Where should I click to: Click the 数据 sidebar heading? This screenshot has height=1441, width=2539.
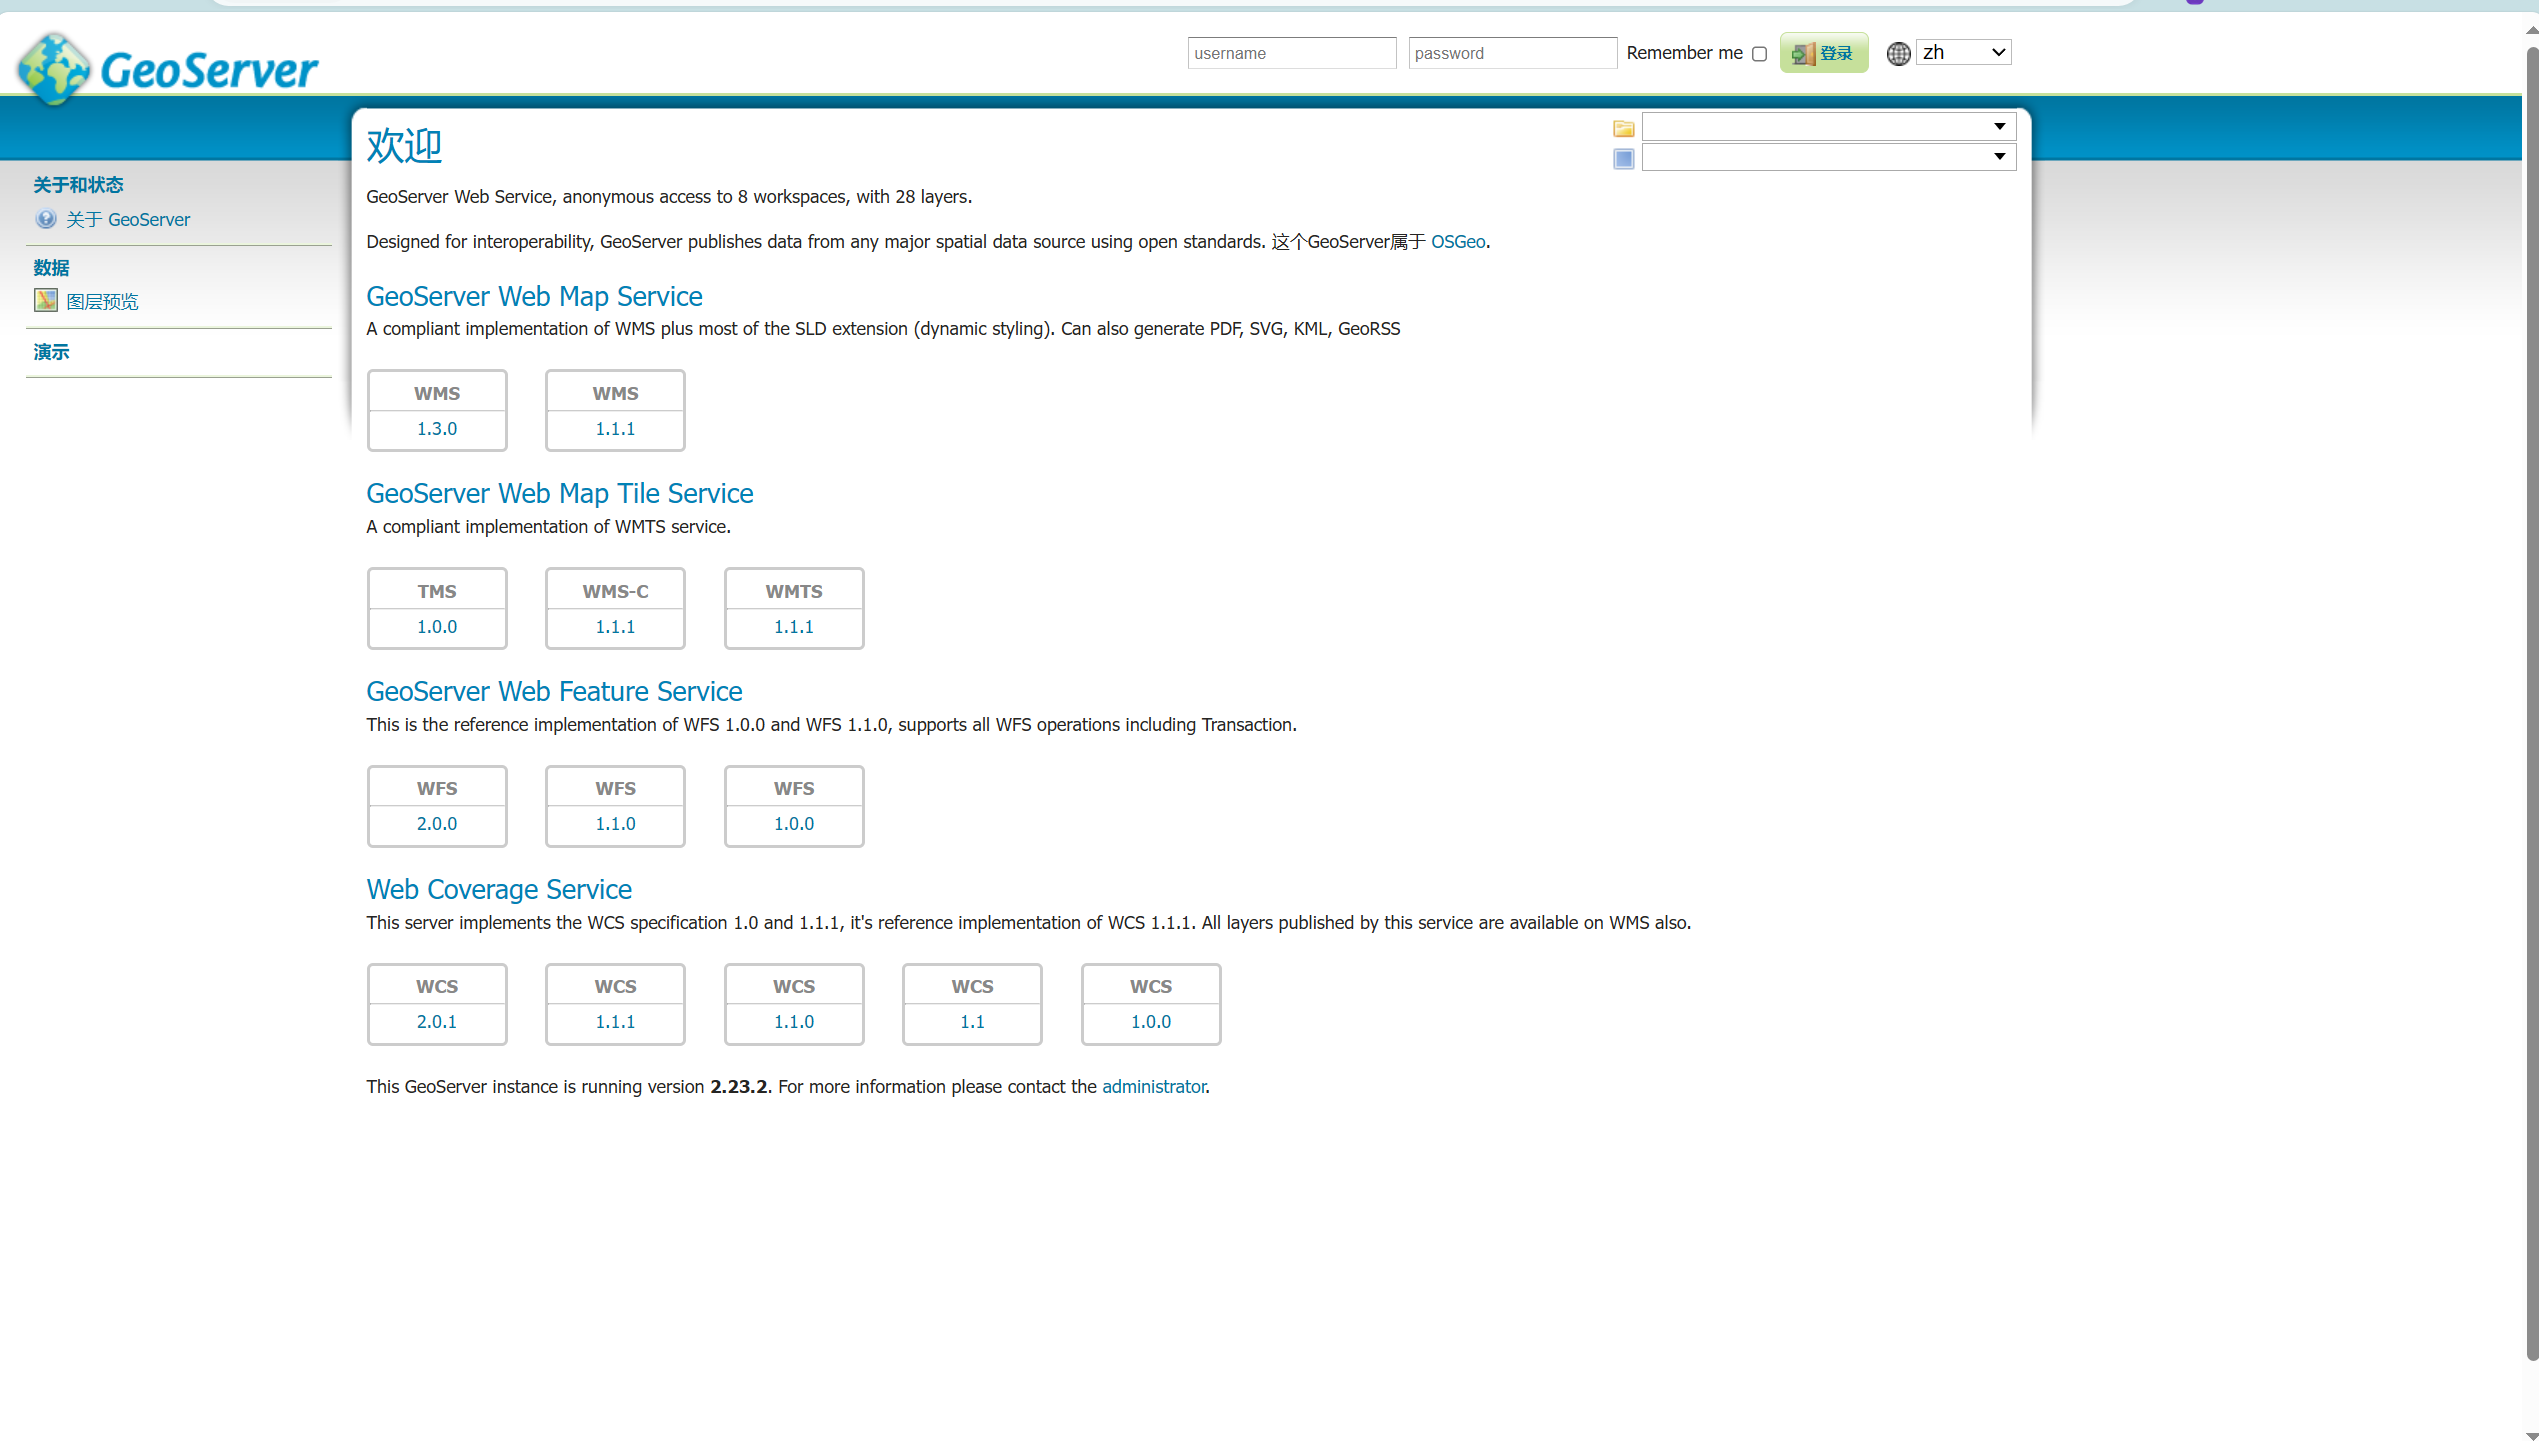click(51, 268)
